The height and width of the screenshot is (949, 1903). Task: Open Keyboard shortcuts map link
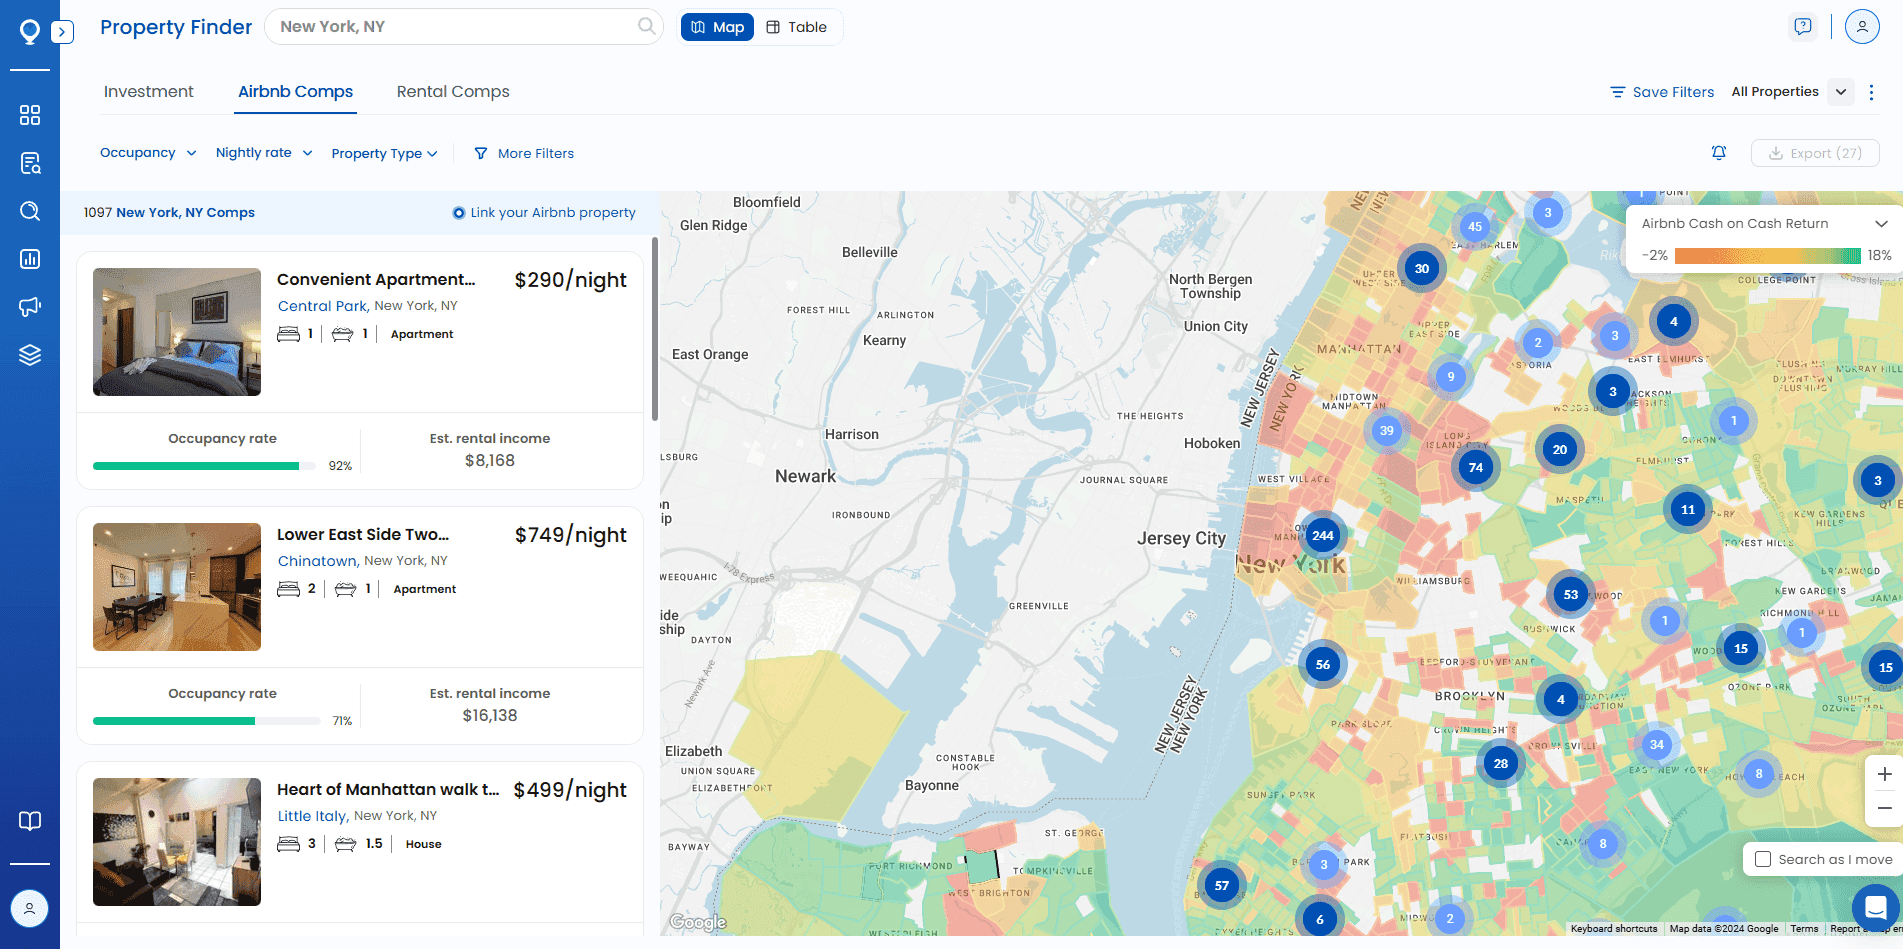click(x=1614, y=929)
